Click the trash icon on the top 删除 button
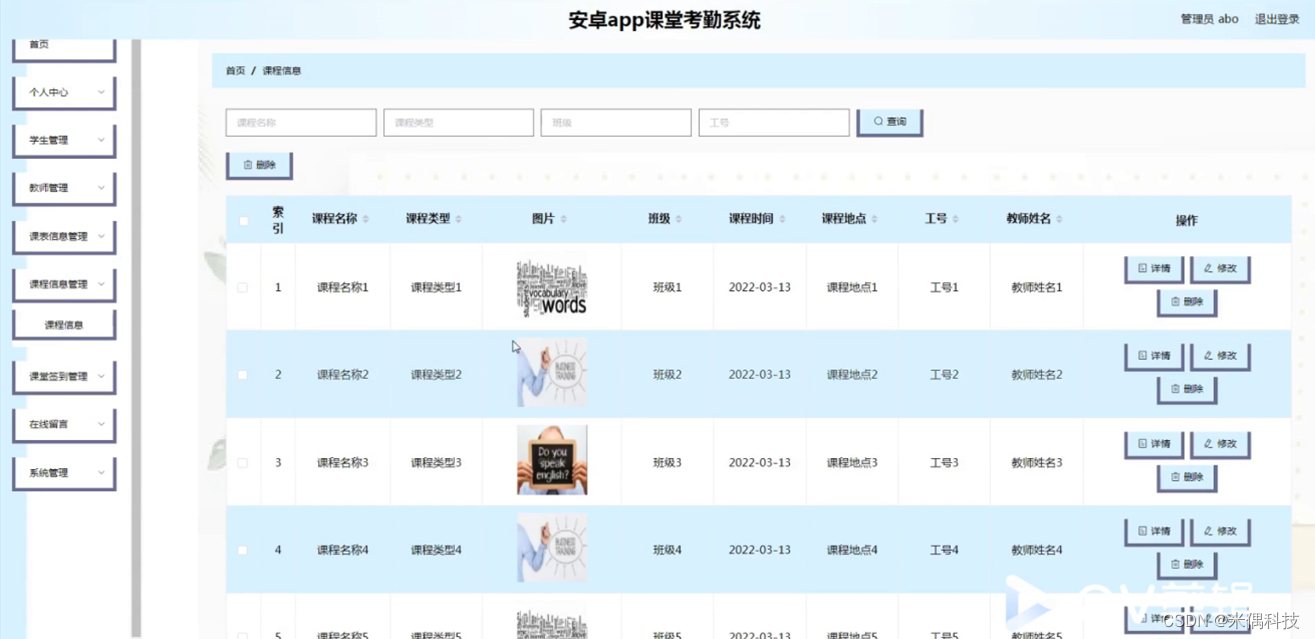This screenshot has width=1315, height=639. coord(248,165)
